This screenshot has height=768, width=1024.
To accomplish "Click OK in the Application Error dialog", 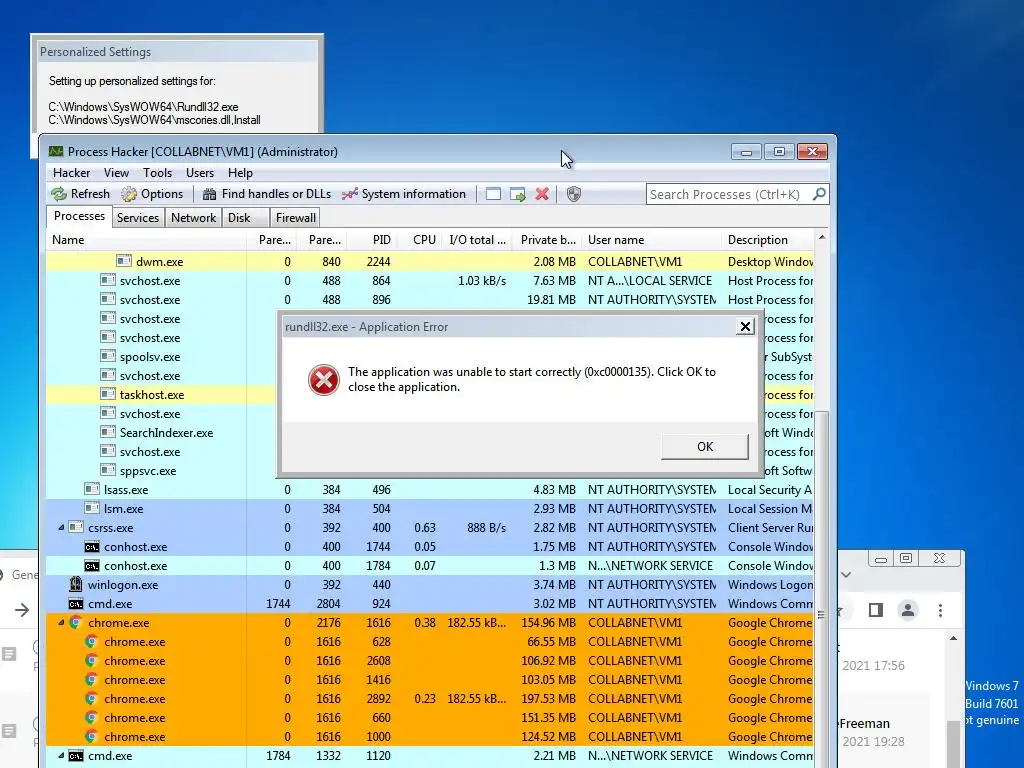I will point(705,447).
